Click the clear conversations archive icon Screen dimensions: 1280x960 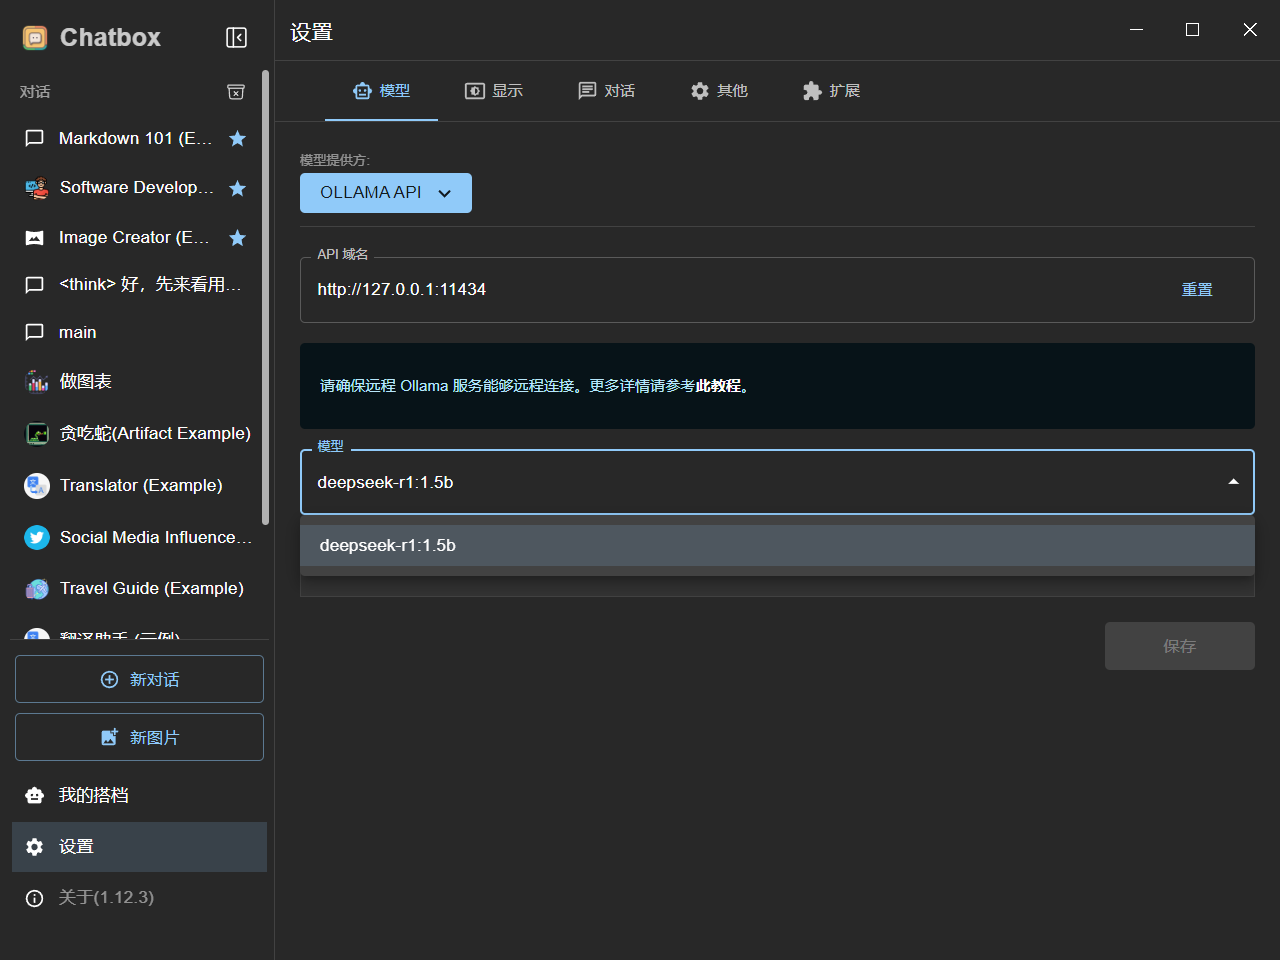tap(236, 92)
